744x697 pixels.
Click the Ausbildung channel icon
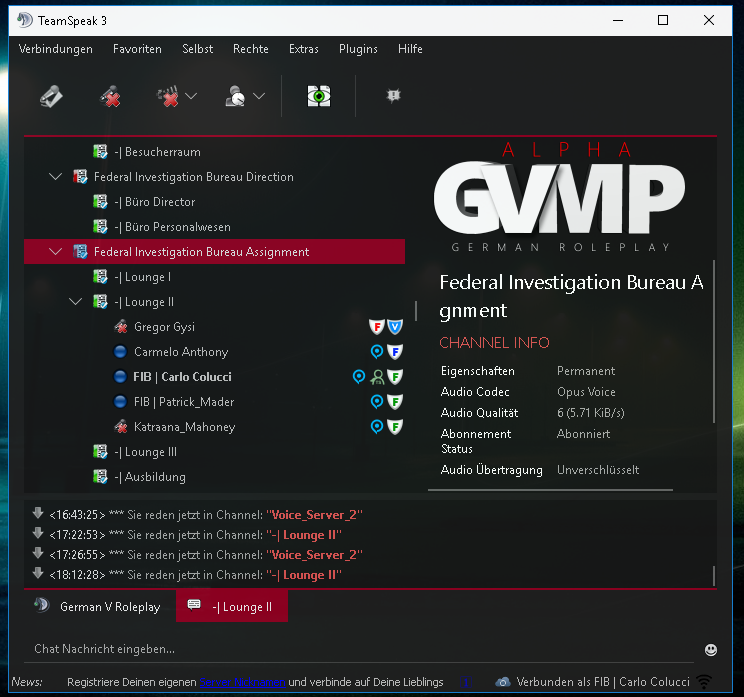[x=100, y=476]
